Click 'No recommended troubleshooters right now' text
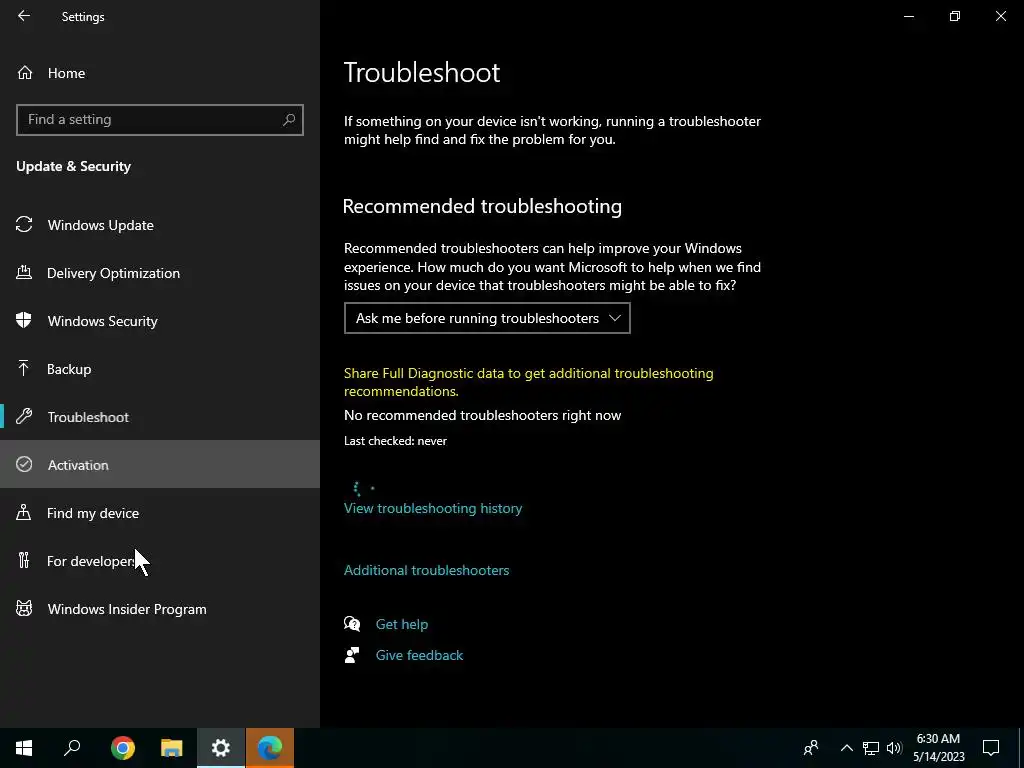This screenshot has height=768, width=1024. [483, 415]
